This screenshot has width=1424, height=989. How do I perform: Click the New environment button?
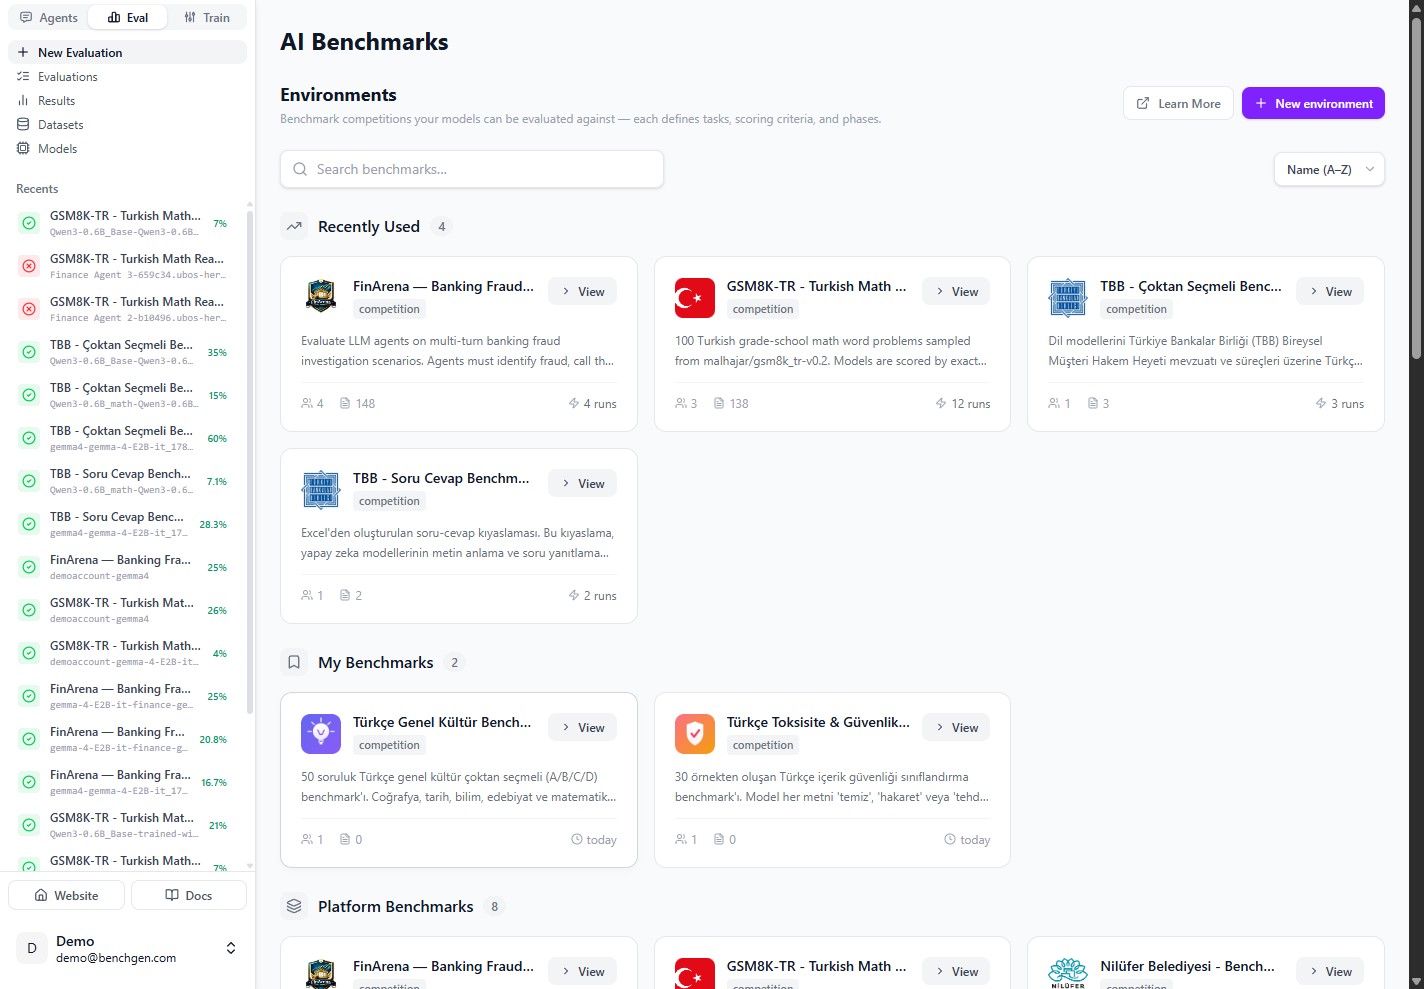(1313, 103)
